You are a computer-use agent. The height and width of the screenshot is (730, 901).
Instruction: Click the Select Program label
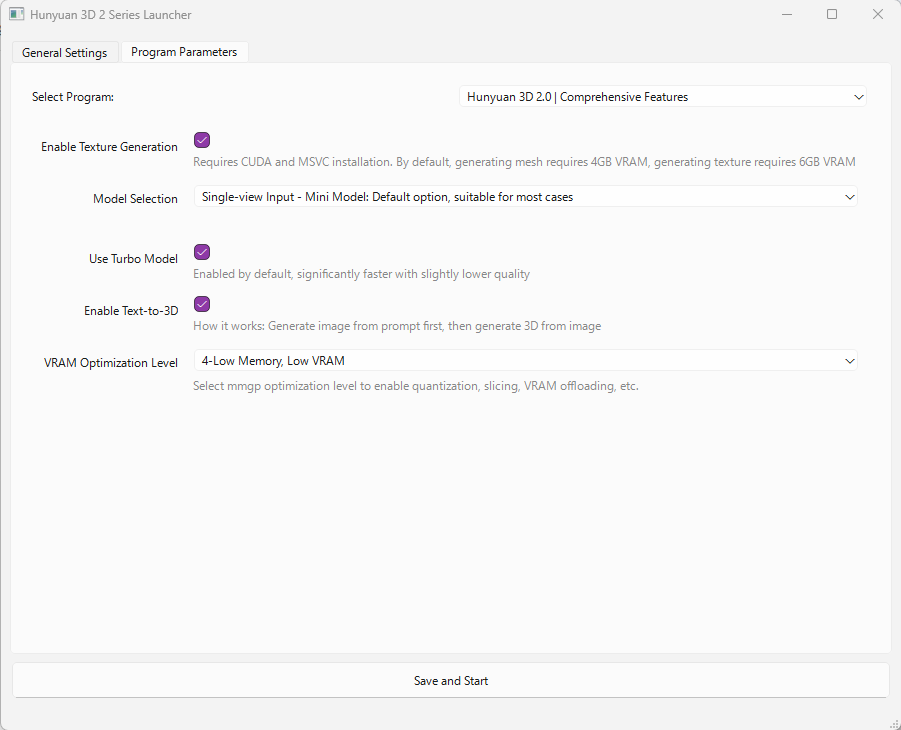pyautogui.click(x=73, y=97)
